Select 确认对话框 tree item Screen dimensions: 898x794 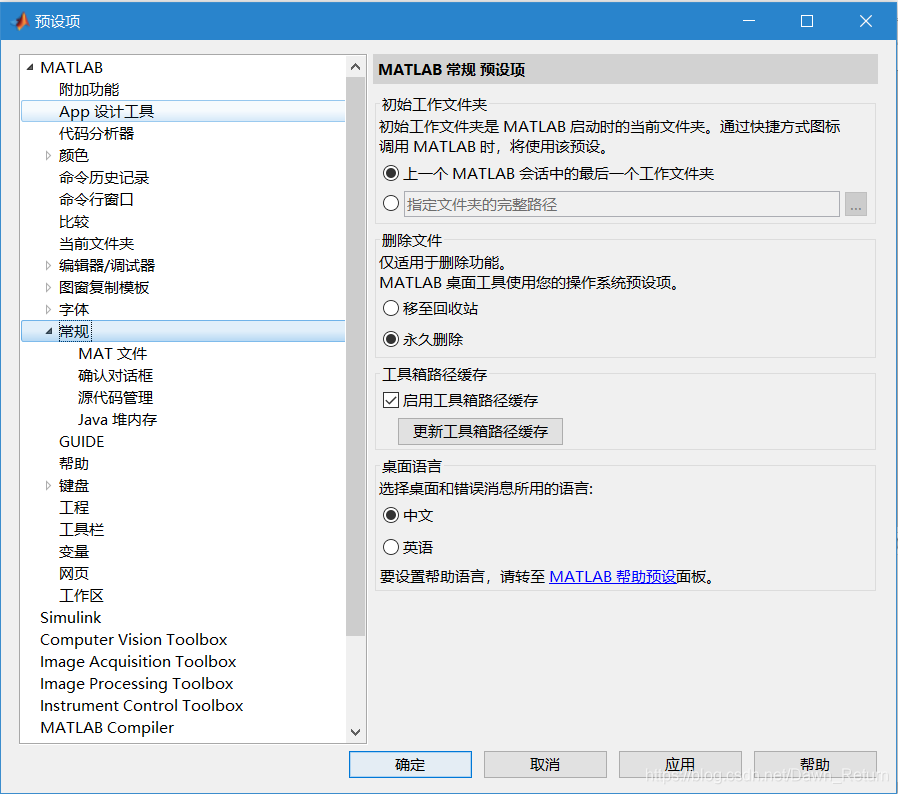[x=116, y=375]
